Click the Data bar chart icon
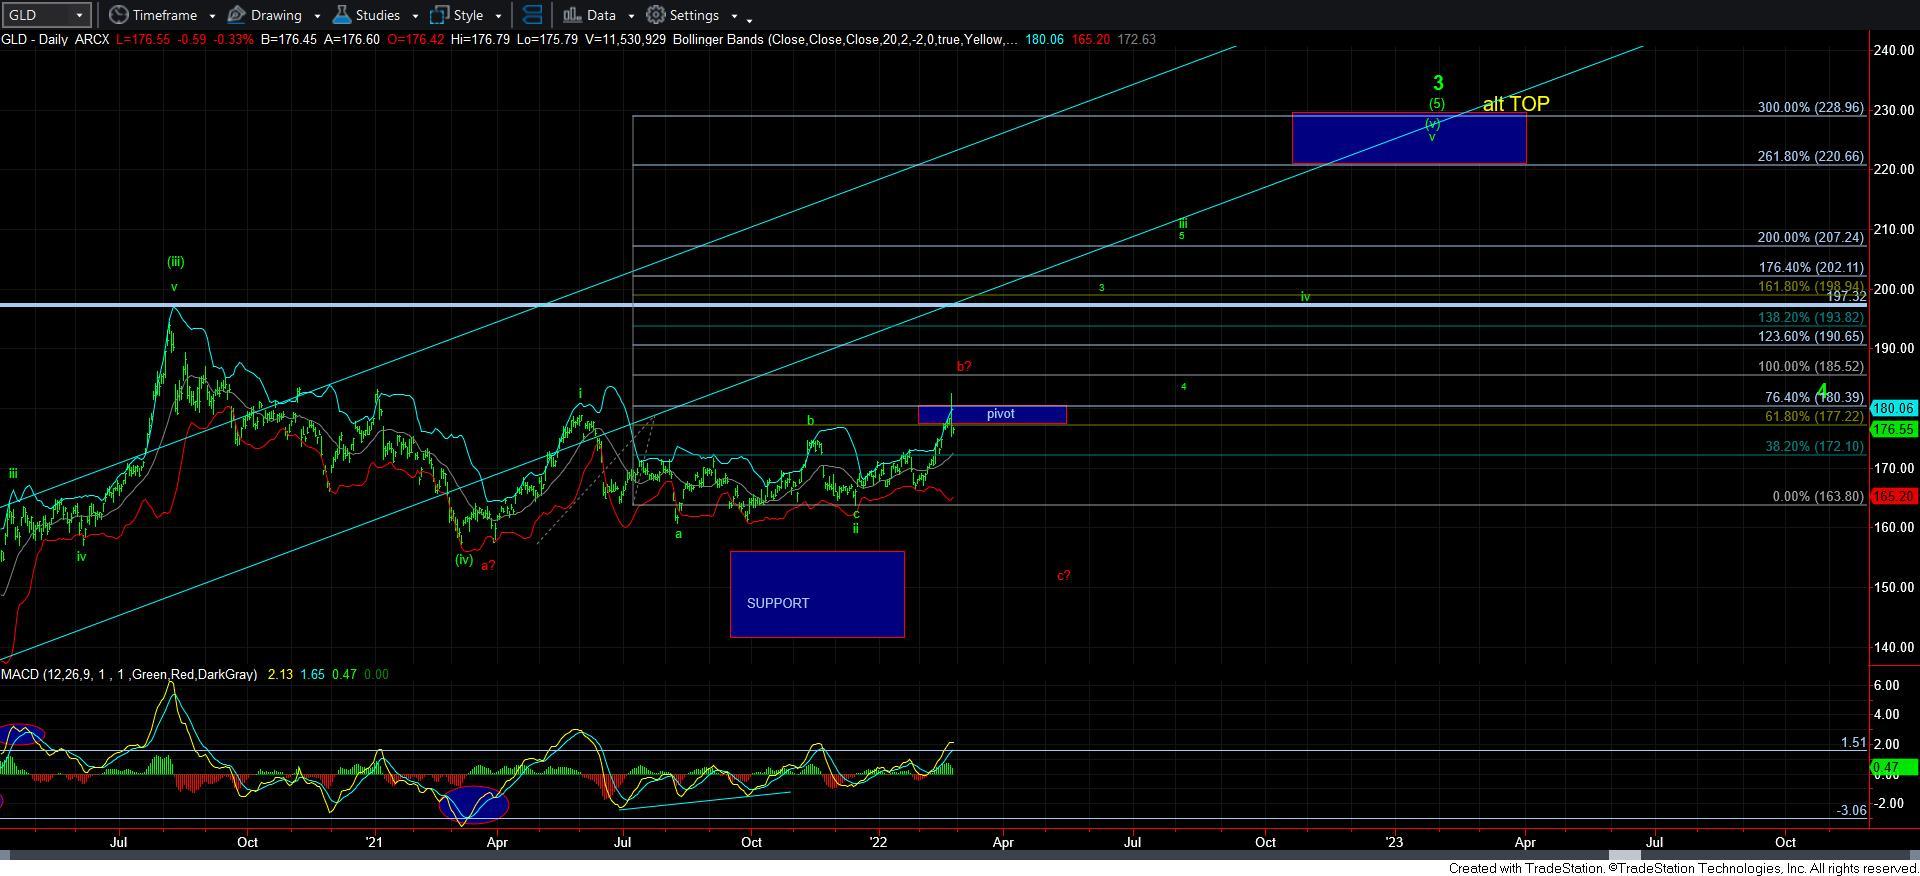1920x876 pixels. pyautogui.click(x=572, y=15)
